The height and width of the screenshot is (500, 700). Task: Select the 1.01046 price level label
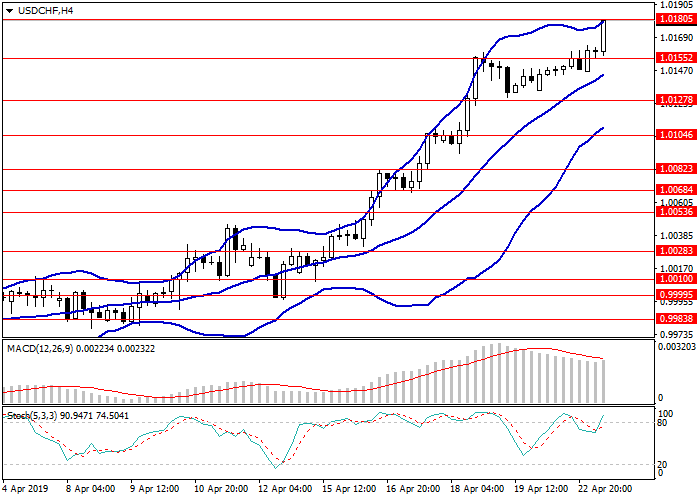point(677,135)
